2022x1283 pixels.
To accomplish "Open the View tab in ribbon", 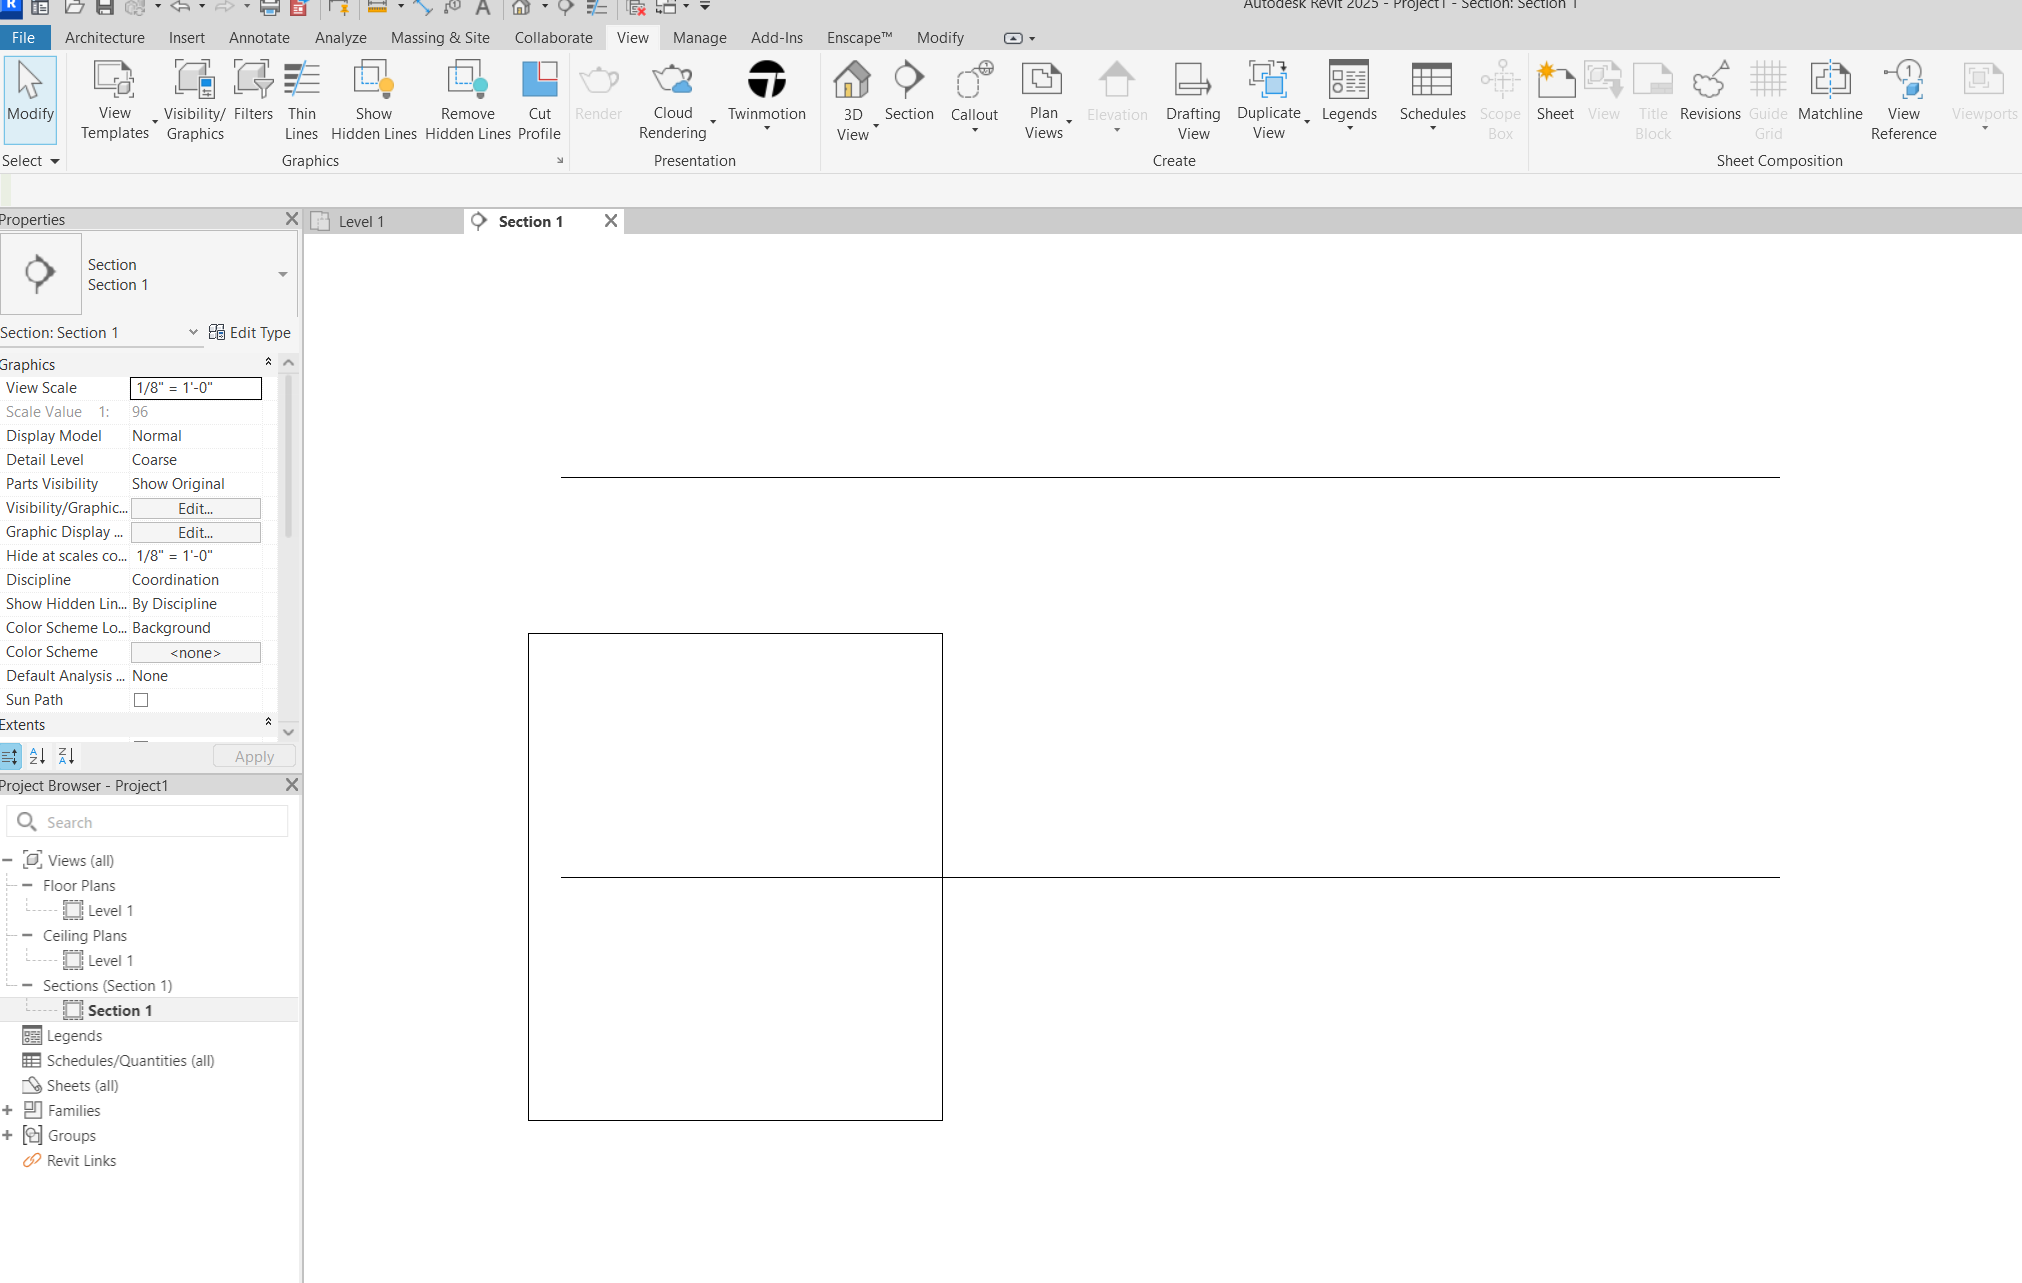I will pos(631,37).
